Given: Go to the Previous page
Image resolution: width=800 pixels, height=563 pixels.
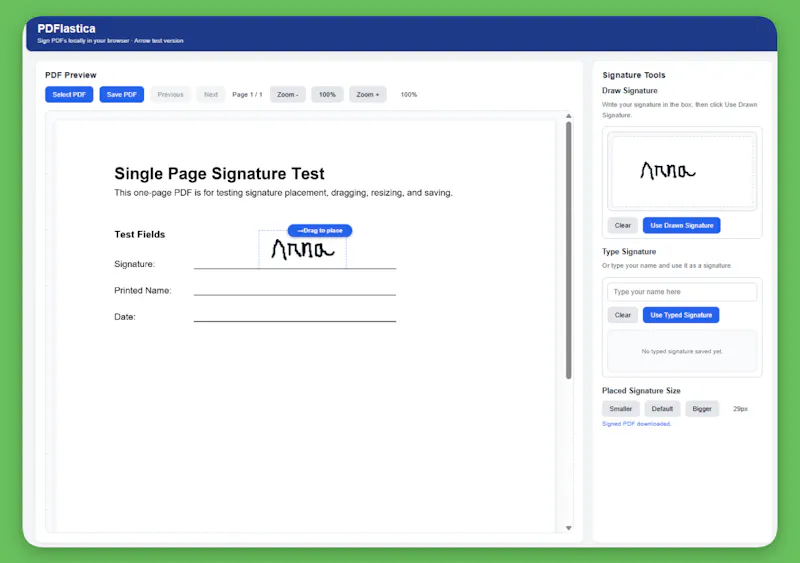Looking at the screenshot, I should pyautogui.click(x=170, y=94).
